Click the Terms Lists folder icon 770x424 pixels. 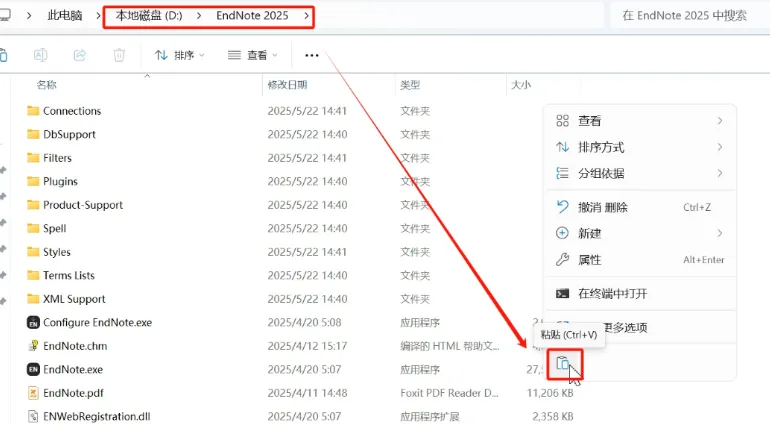[33, 275]
